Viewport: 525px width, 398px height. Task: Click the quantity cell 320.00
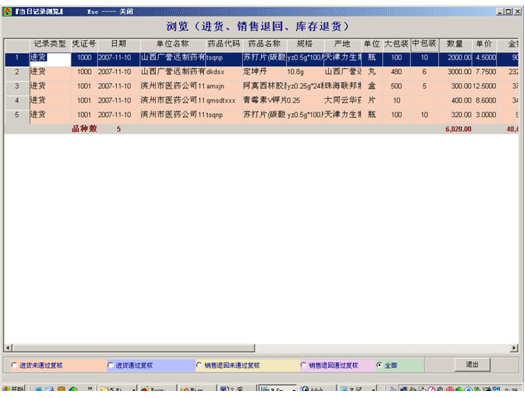(455, 115)
